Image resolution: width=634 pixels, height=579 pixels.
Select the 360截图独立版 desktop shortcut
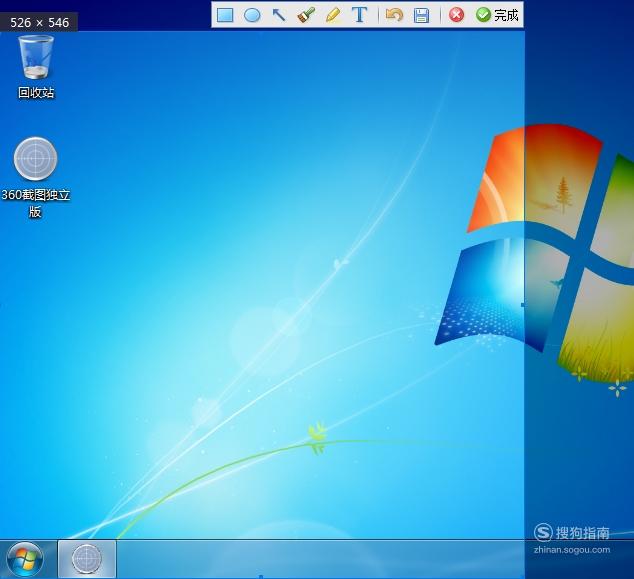point(36,178)
